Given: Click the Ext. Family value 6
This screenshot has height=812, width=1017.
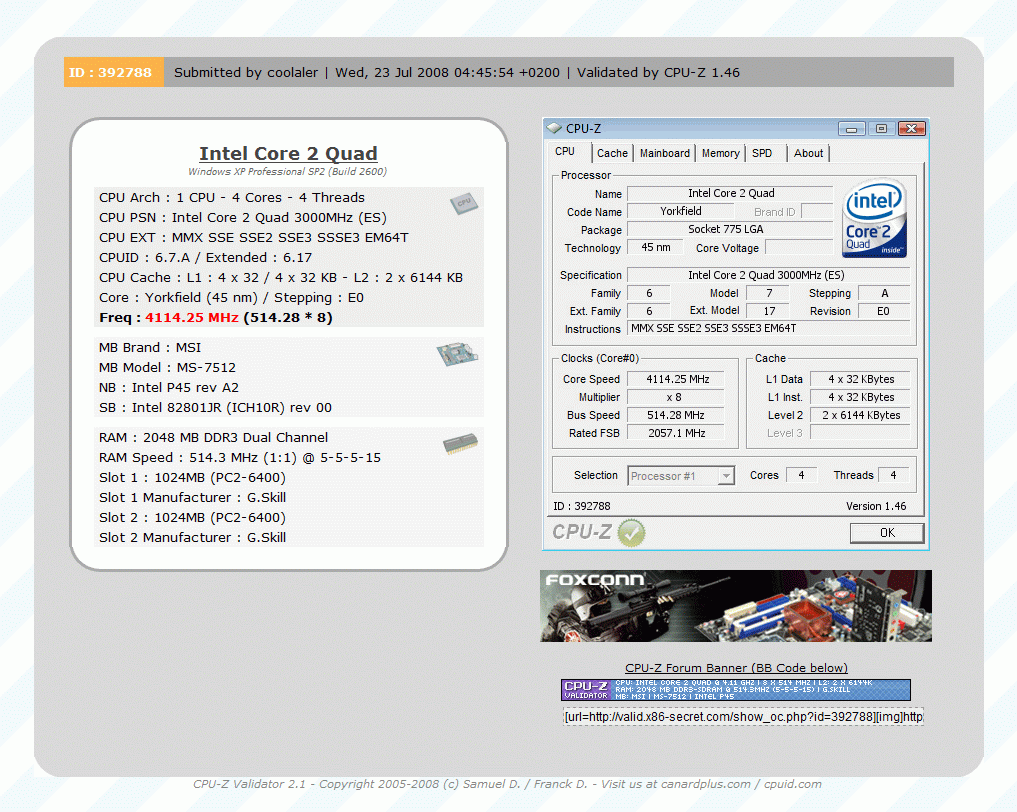Looking at the screenshot, I should (649, 311).
